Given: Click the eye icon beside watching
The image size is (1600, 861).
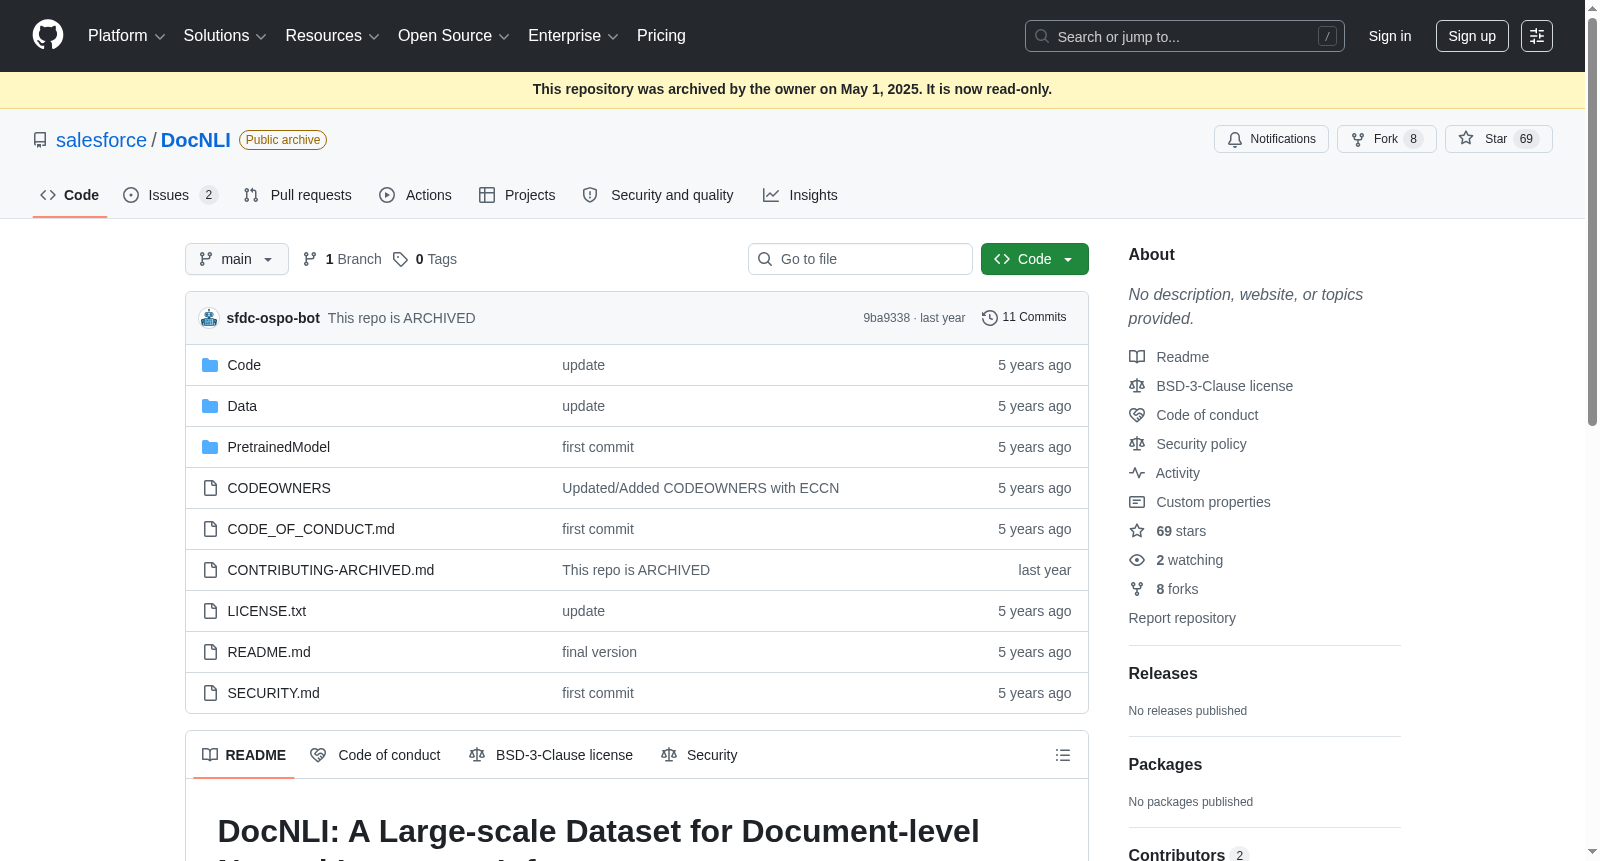Looking at the screenshot, I should pyautogui.click(x=1137, y=560).
